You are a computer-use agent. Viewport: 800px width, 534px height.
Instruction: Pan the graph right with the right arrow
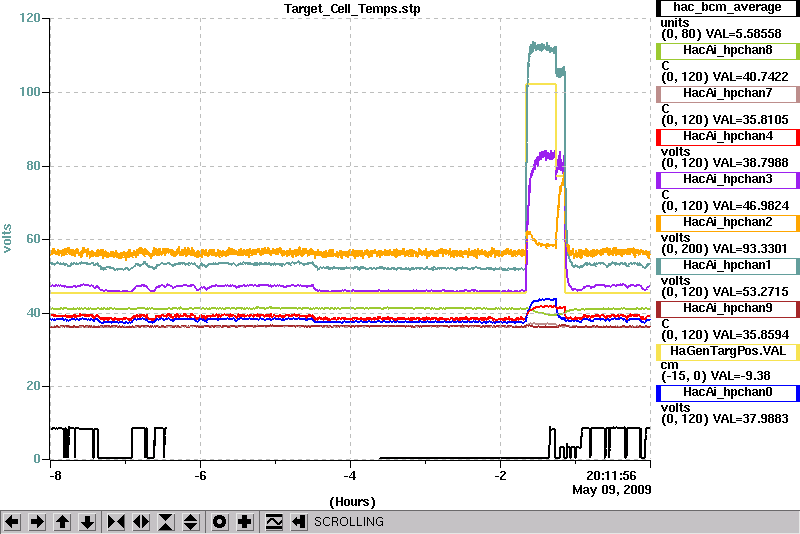pyautogui.click(x=37, y=522)
